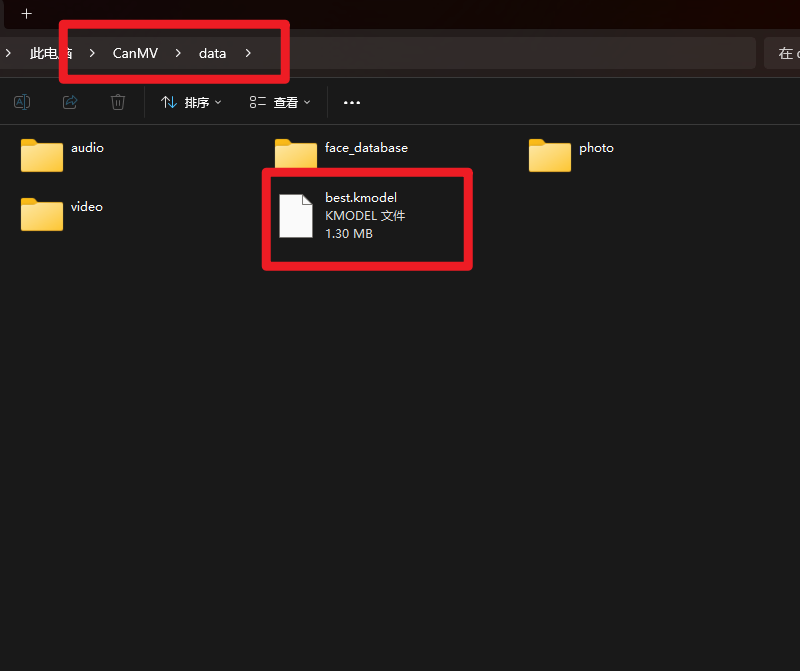The height and width of the screenshot is (671, 800).
Task: Expand the chevron after data
Action: tap(248, 53)
